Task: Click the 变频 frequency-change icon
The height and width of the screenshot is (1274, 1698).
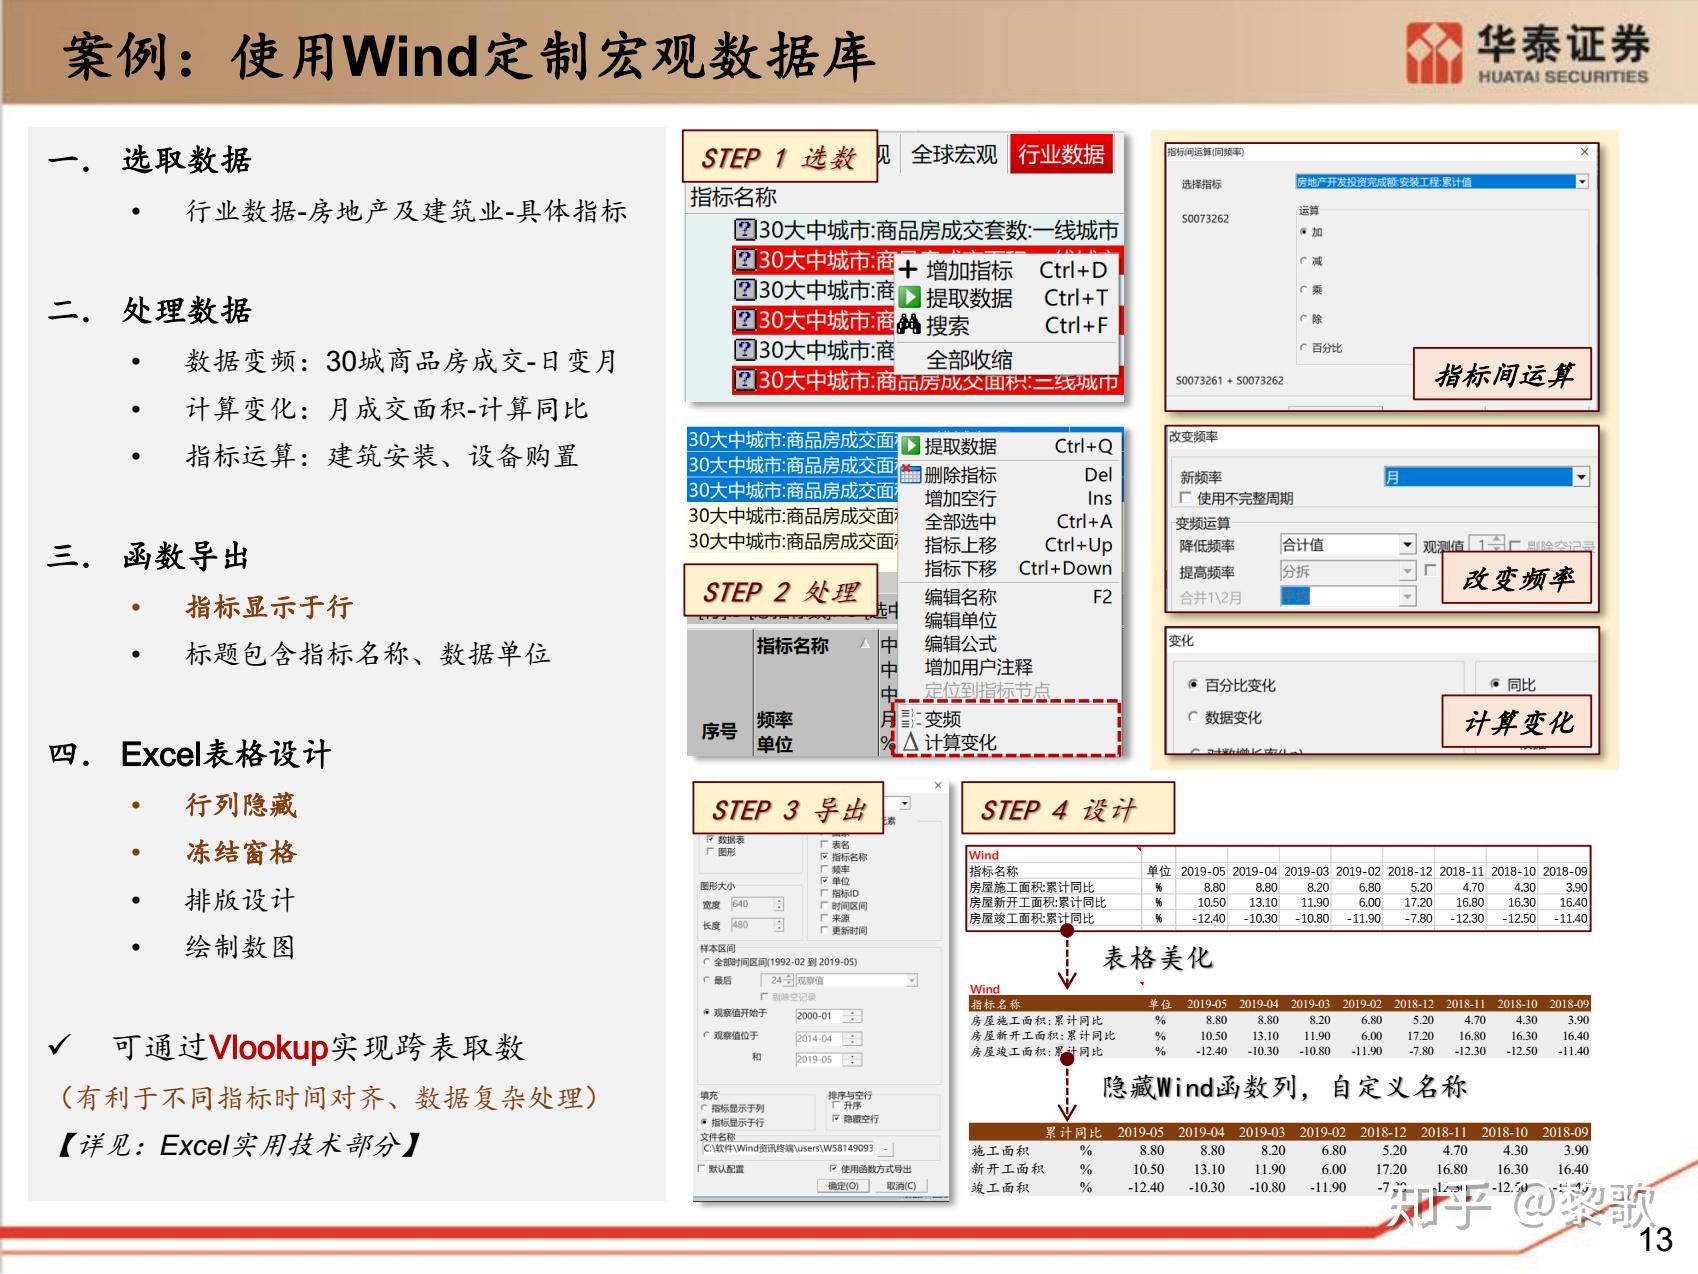Action: (909, 718)
